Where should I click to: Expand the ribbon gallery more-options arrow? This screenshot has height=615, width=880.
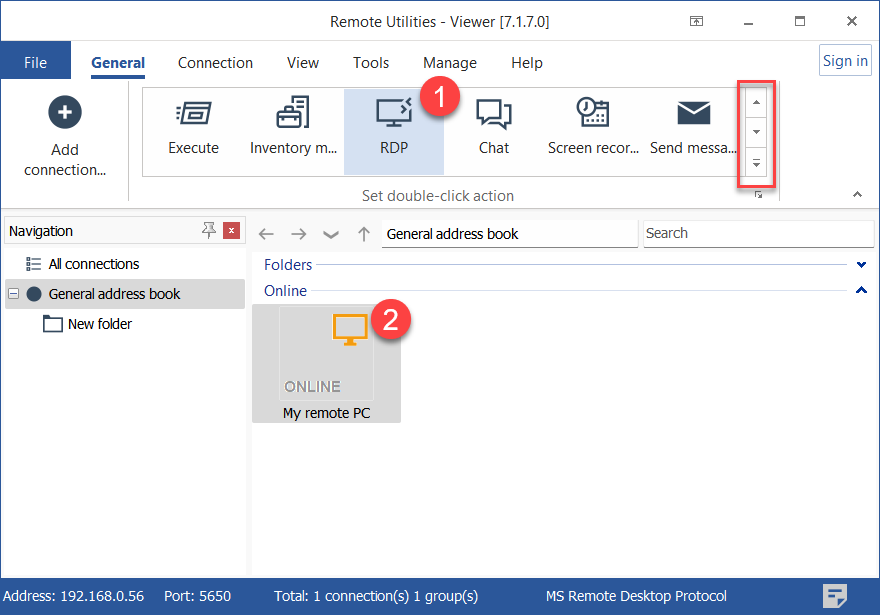(x=757, y=163)
